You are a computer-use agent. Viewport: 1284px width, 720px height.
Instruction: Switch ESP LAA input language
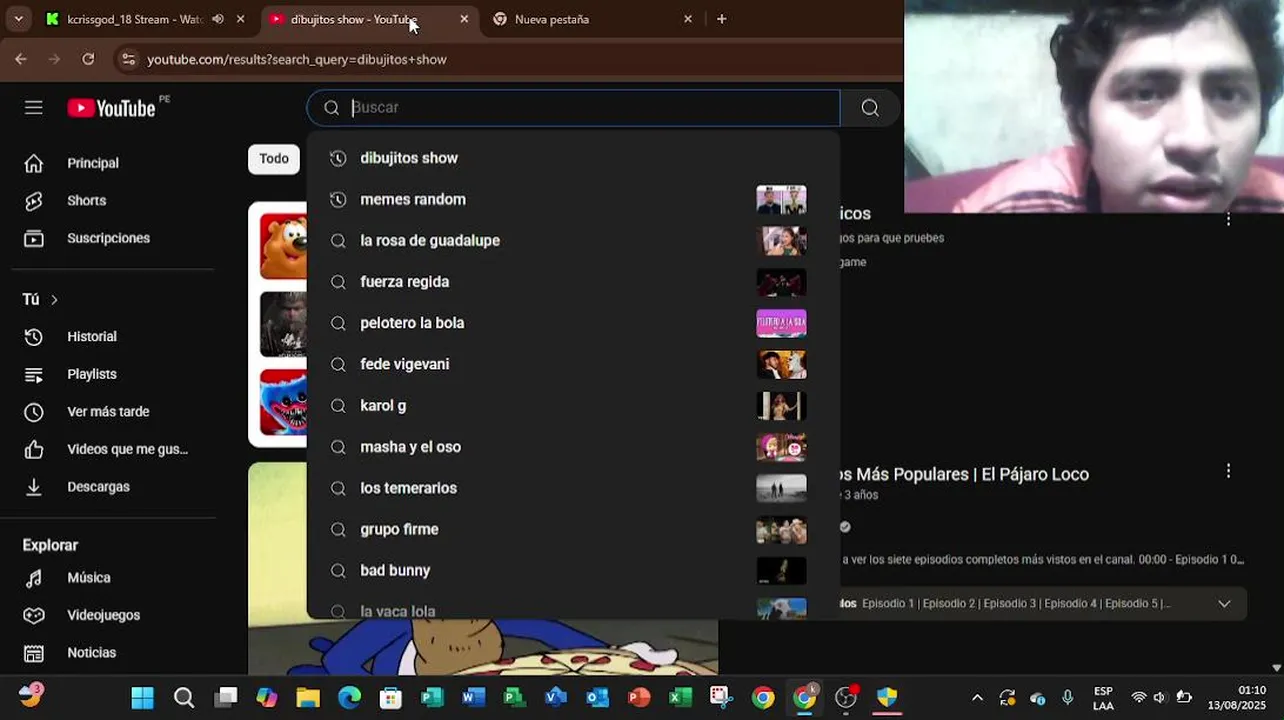(1103, 698)
